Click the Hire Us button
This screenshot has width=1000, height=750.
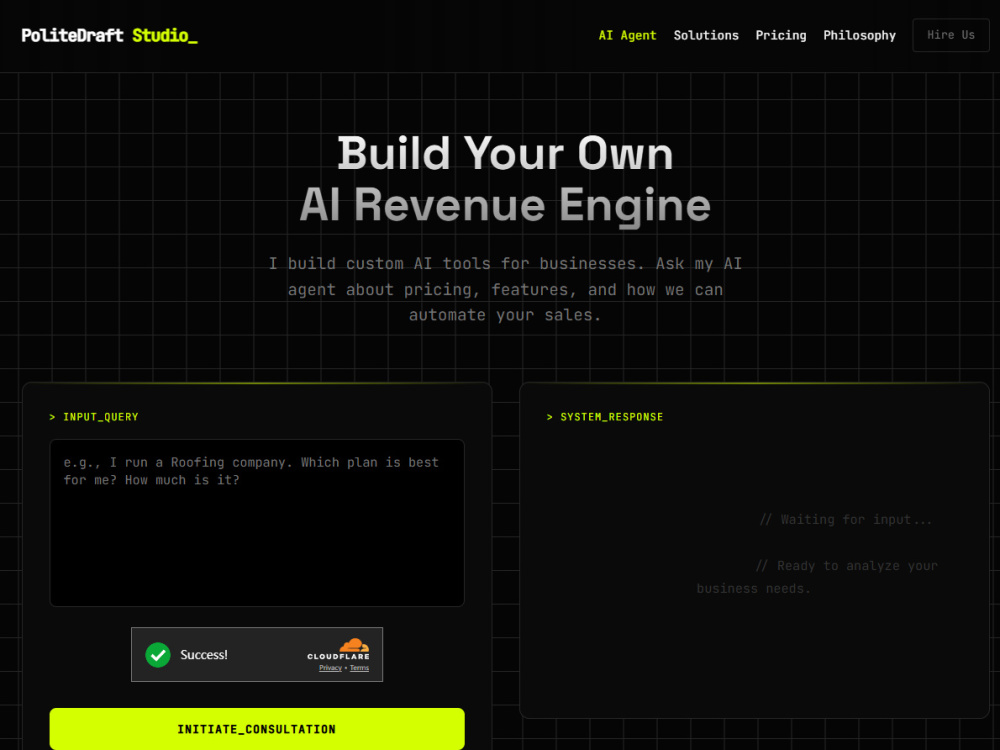click(x=950, y=35)
